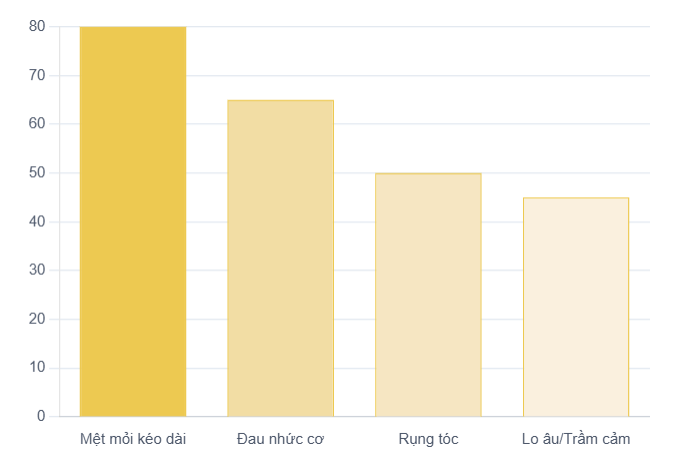Click the Rụng tóc bar
The height and width of the screenshot is (462, 677).
[428, 294]
